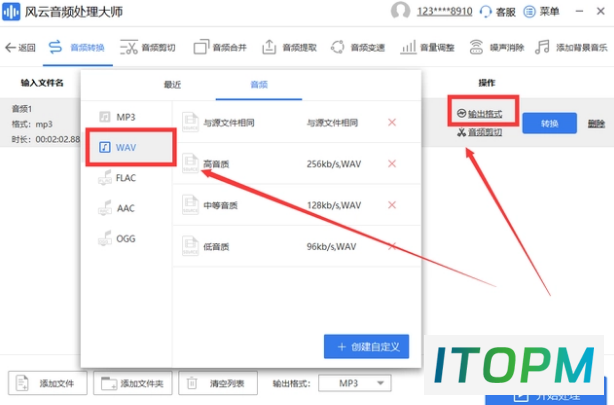The image size is (614, 405).
Task: Select WAV format in list
Action: 131,148
